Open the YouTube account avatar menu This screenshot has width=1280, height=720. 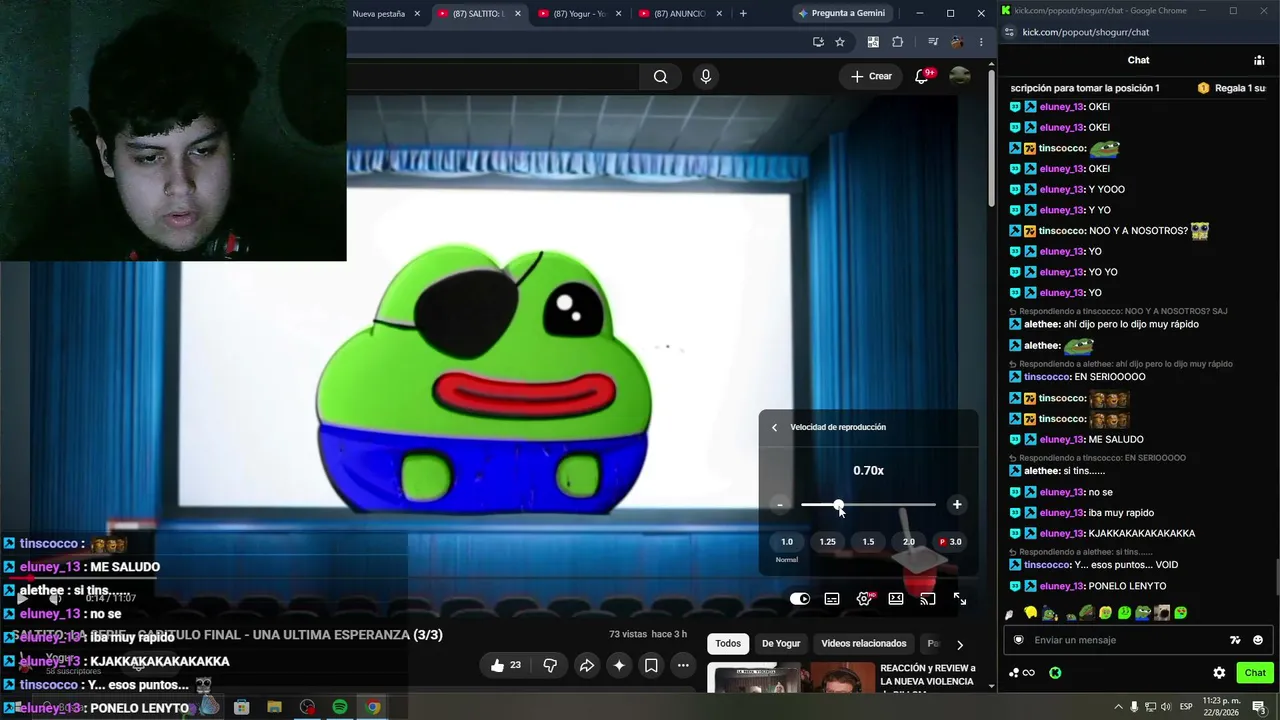coord(960,76)
